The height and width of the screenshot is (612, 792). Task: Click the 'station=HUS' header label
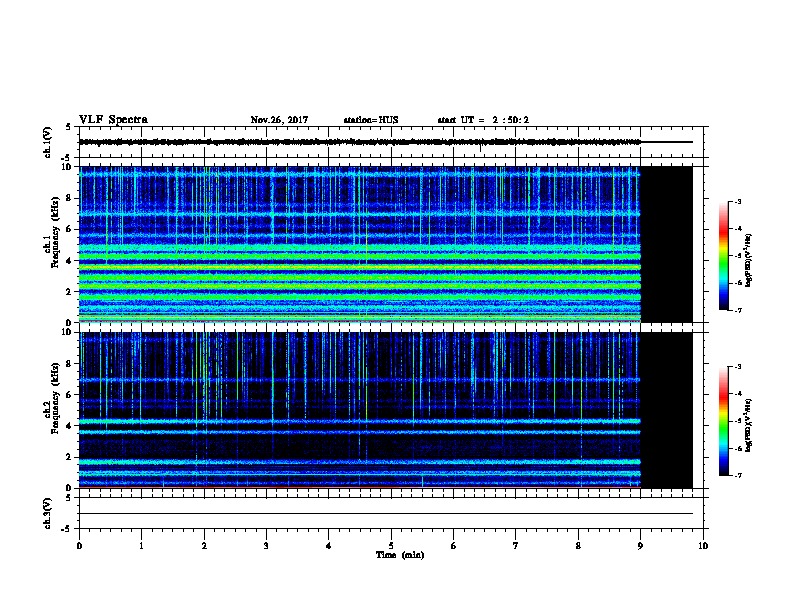click(x=371, y=120)
